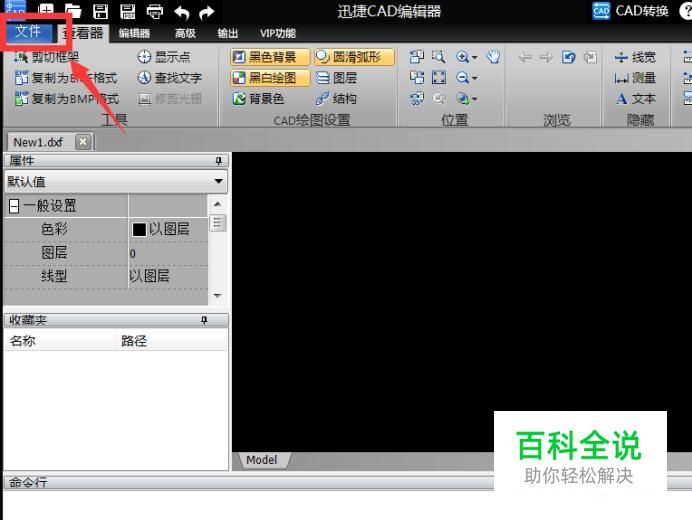Click the zoom in magnifier icon
Image resolution: width=692 pixels, height=520 pixels.
(462, 57)
